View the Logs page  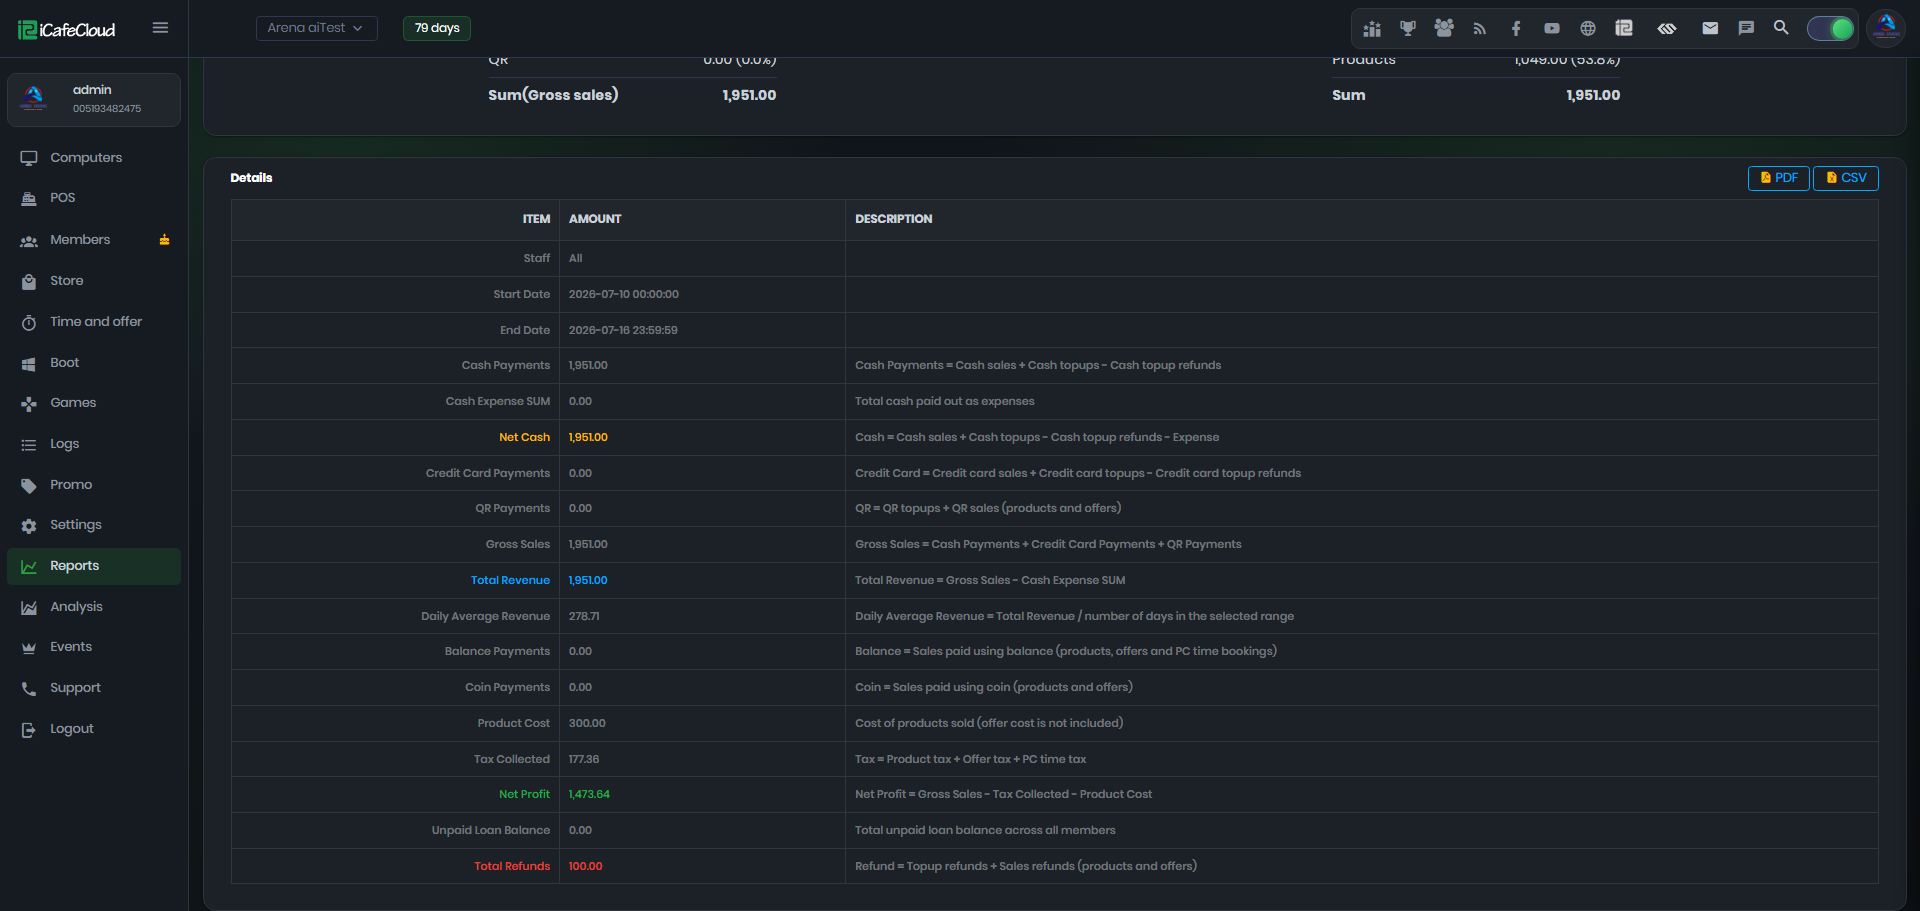(x=94, y=444)
